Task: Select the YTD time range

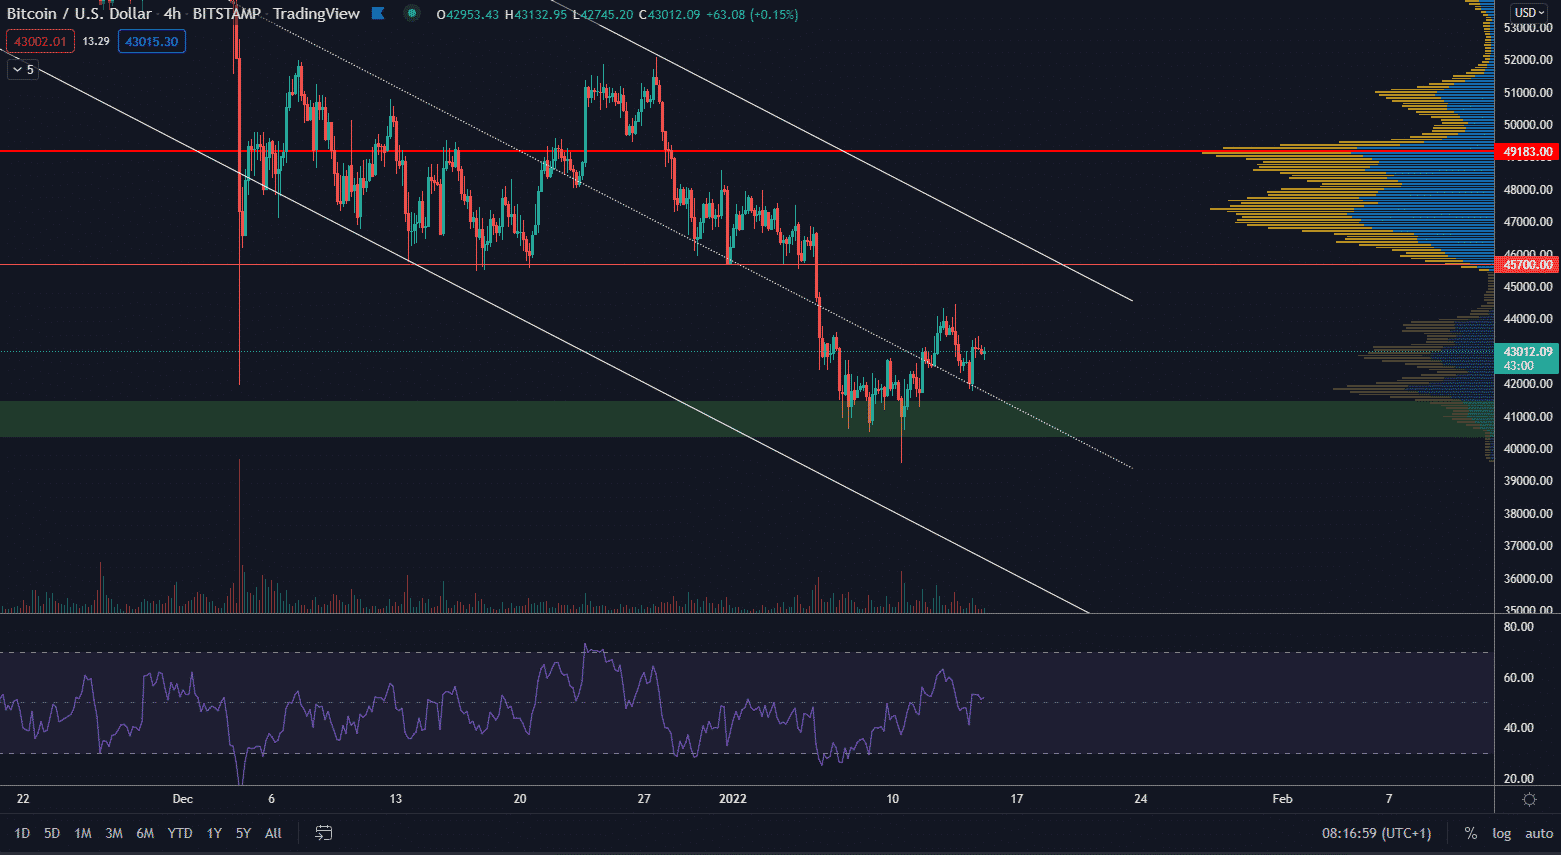Action: [180, 833]
